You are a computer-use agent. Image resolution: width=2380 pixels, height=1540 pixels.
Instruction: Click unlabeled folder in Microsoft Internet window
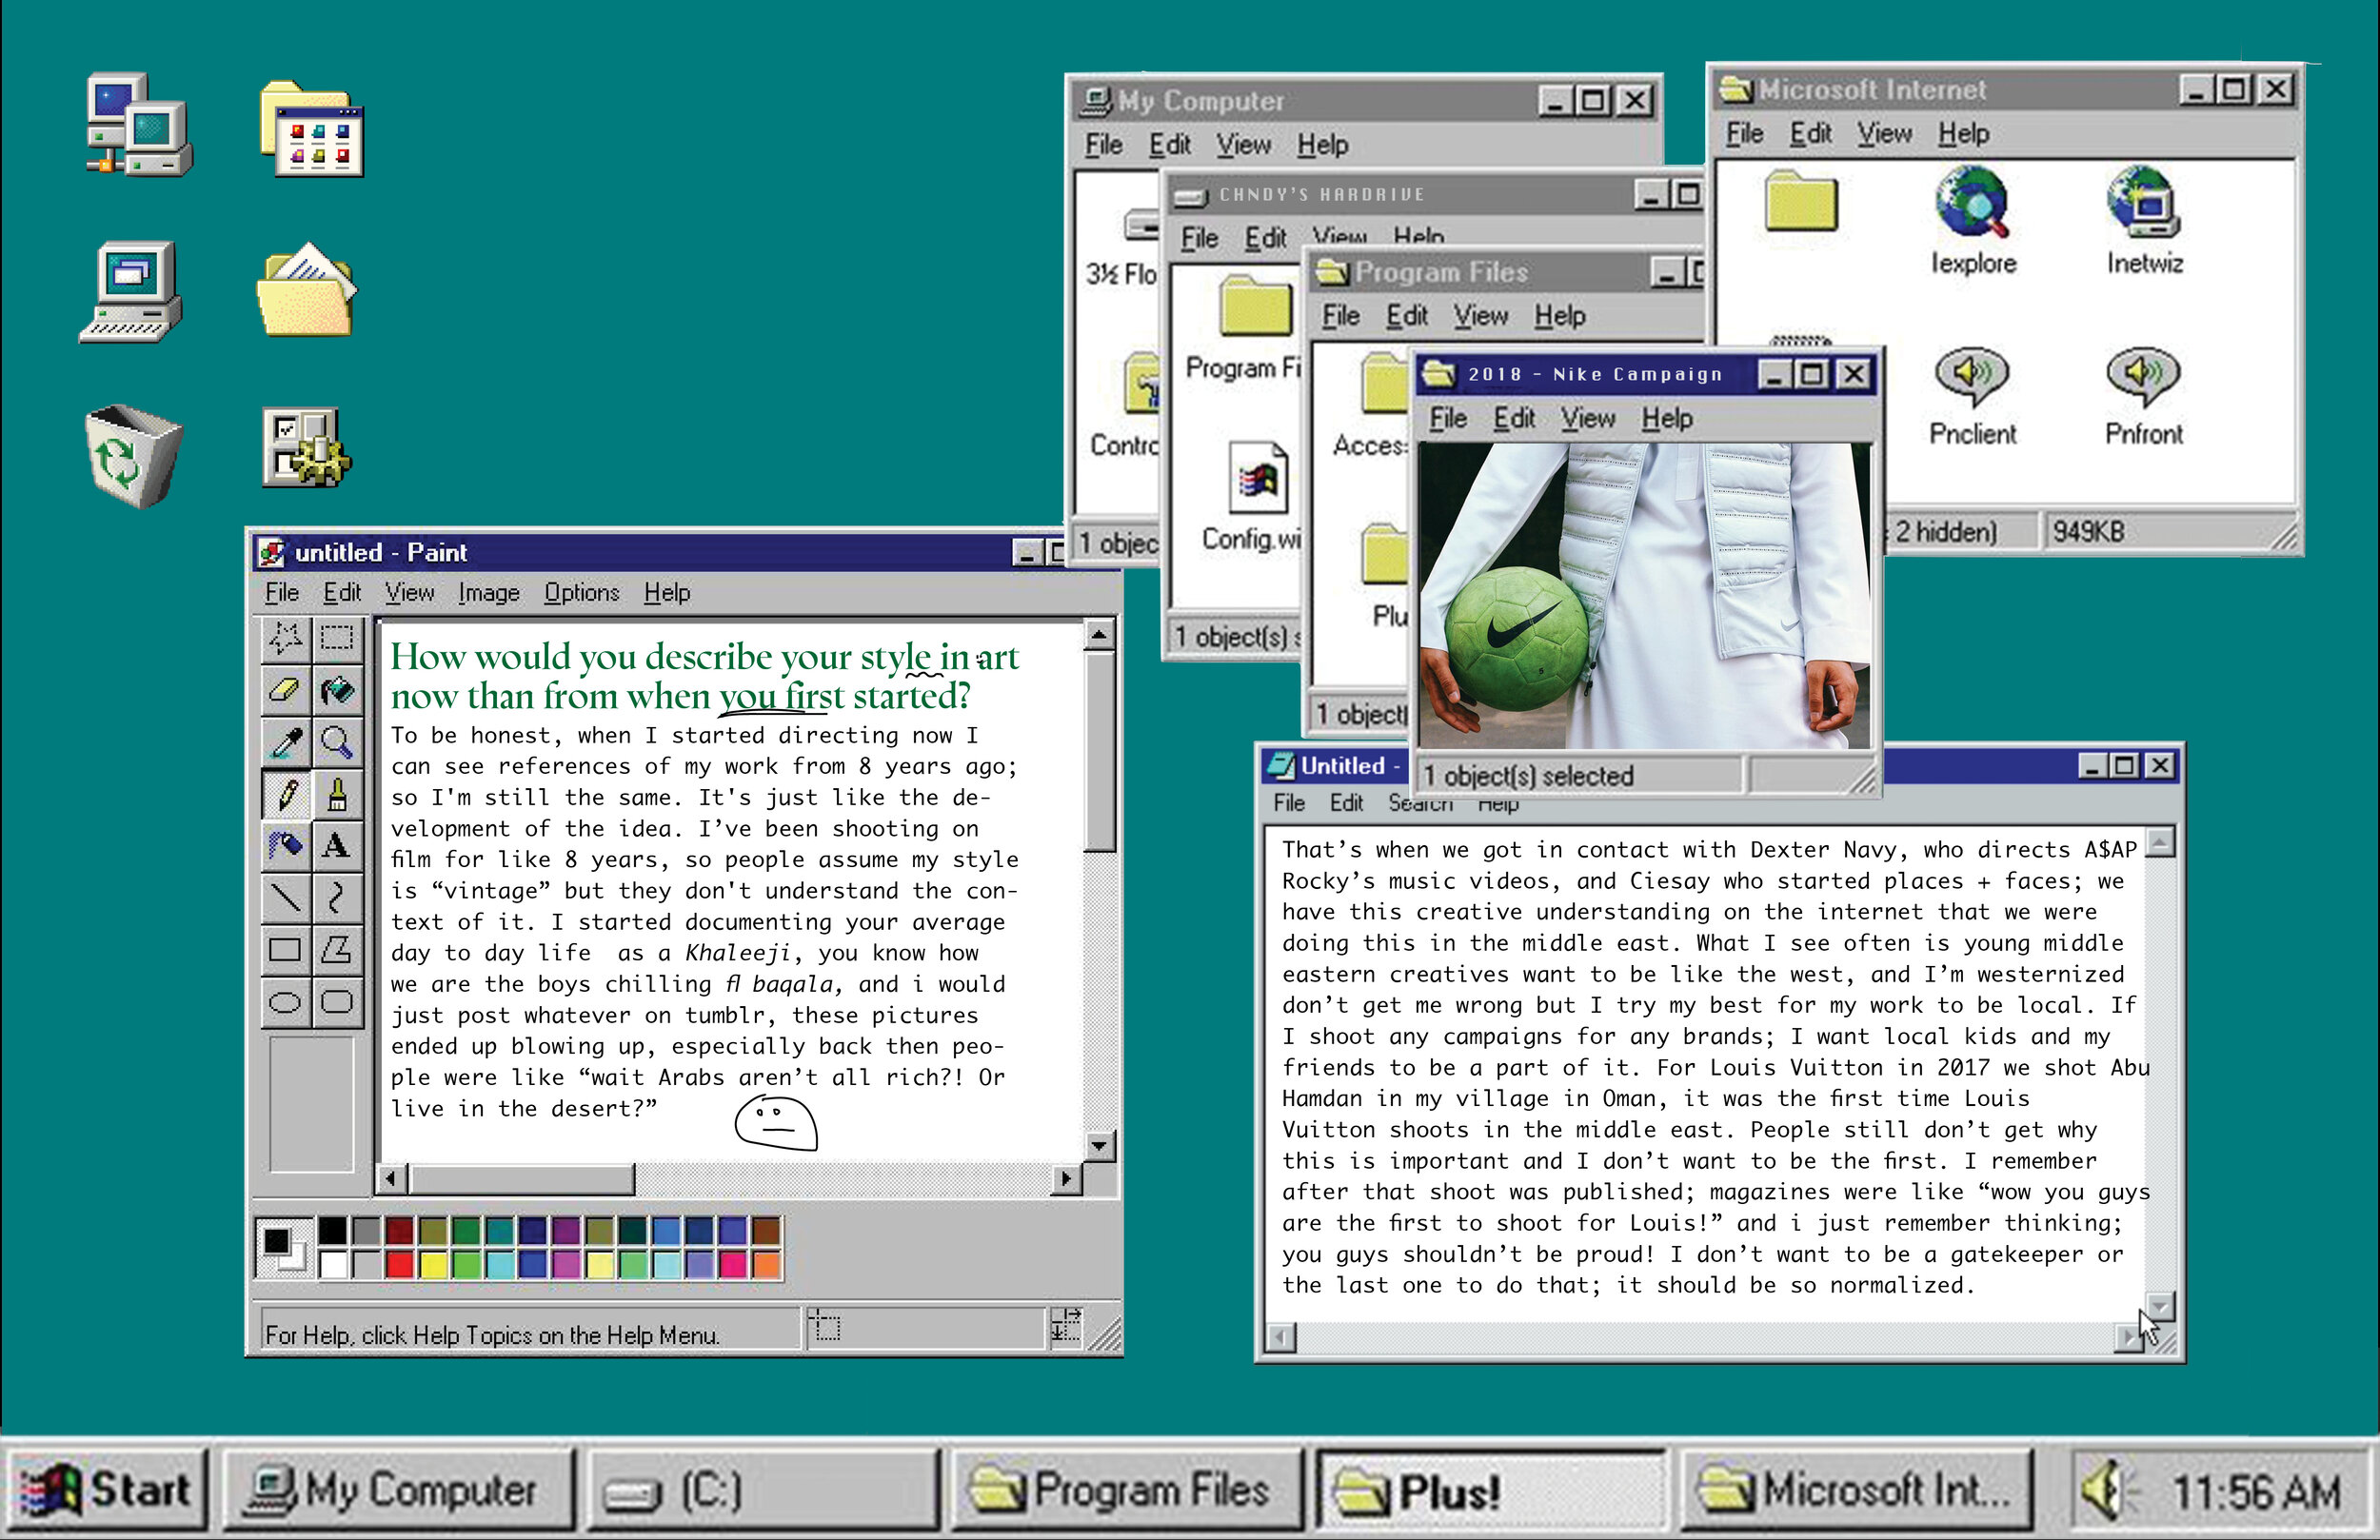(x=1801, y=201)
